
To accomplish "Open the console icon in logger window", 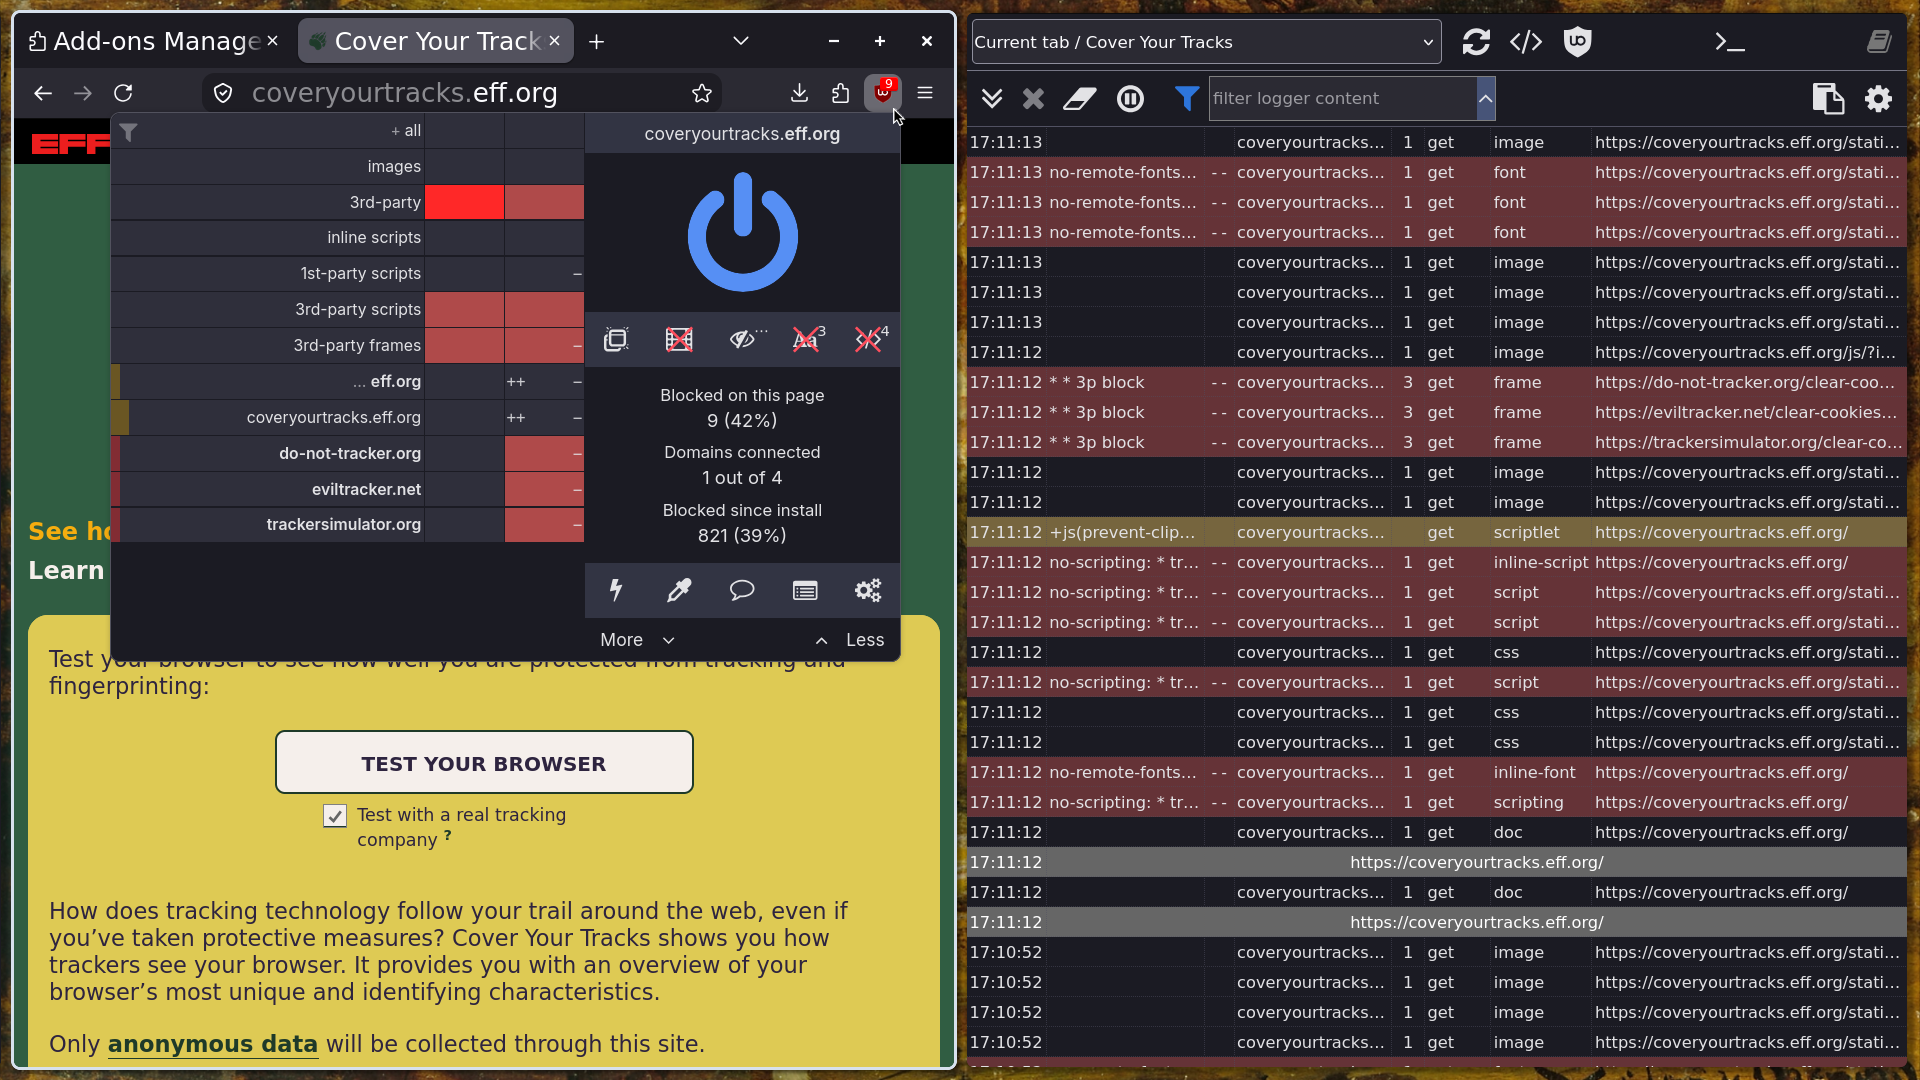I will point(1730,42).
